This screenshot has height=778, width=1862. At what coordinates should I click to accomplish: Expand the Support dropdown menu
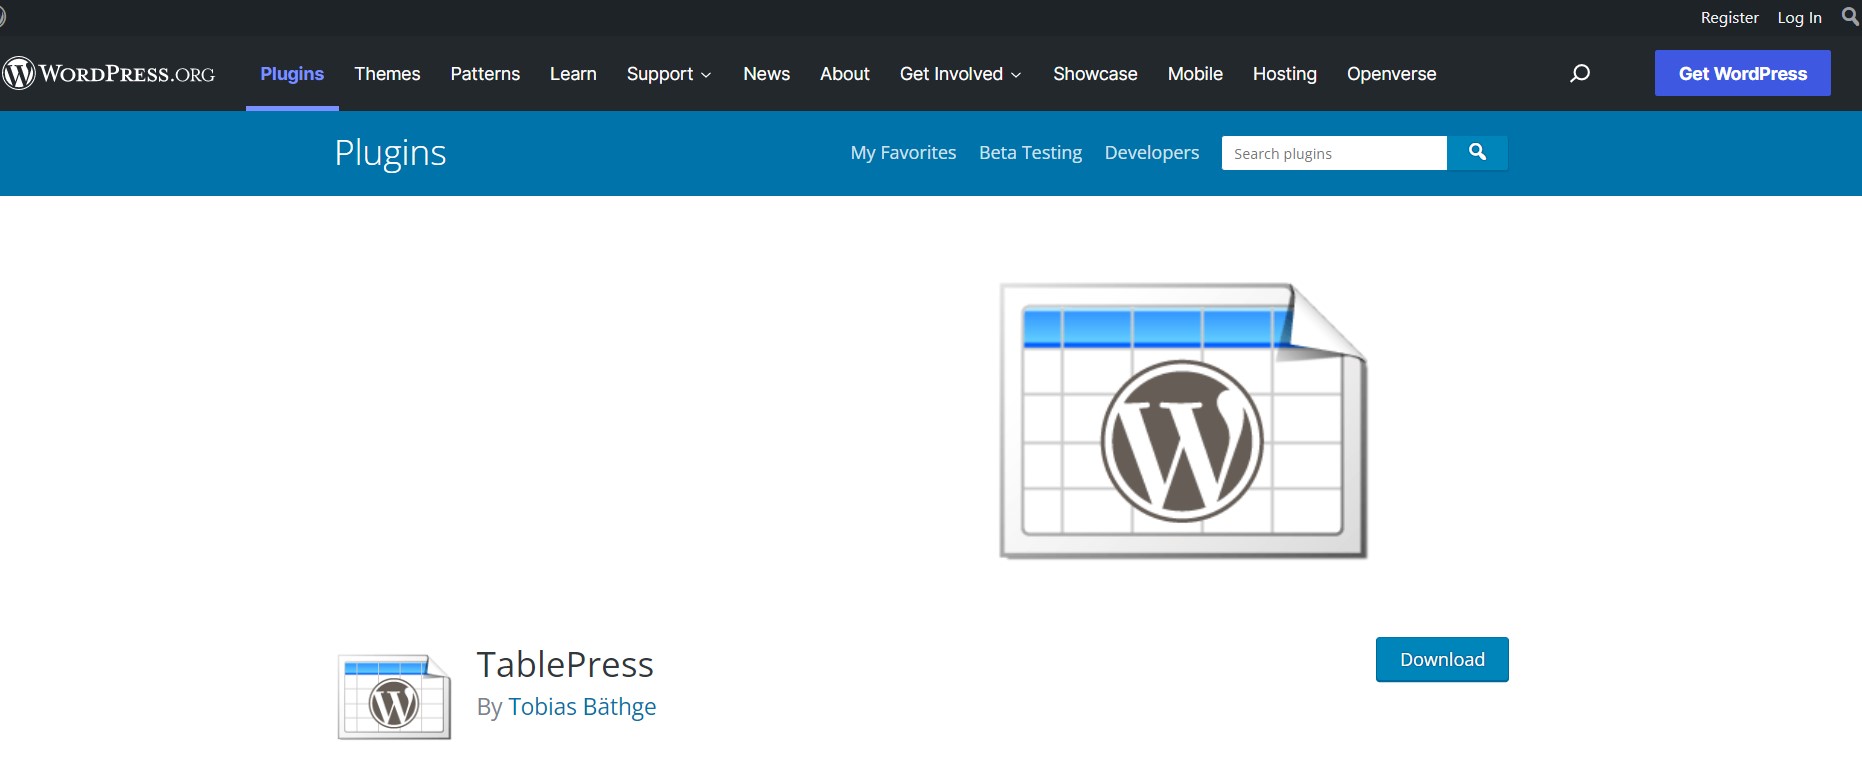(x=668, y=74)
